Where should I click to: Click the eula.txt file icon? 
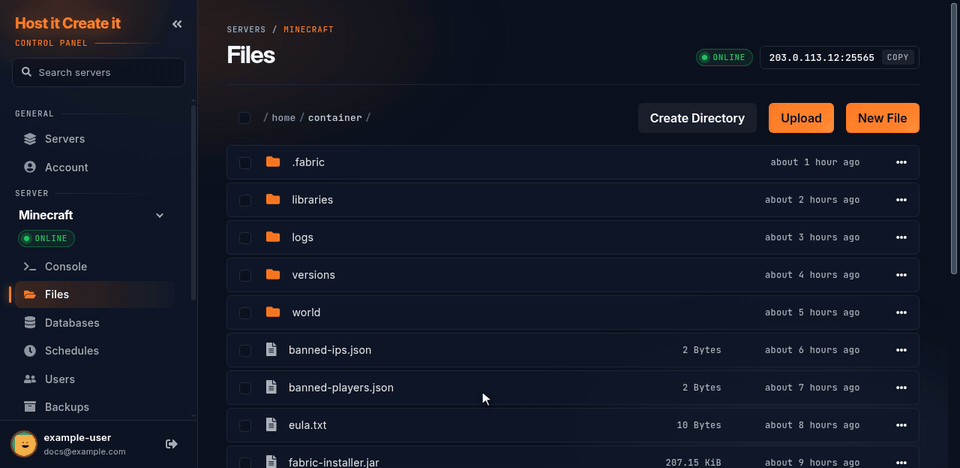click(x=271, y=425)
